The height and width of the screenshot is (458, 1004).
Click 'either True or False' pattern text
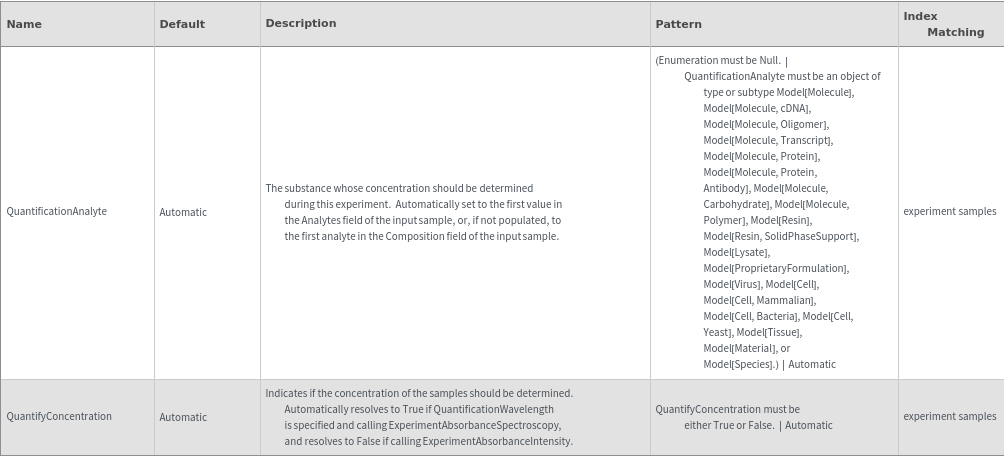pyautogui.click(x=729, y=425)
